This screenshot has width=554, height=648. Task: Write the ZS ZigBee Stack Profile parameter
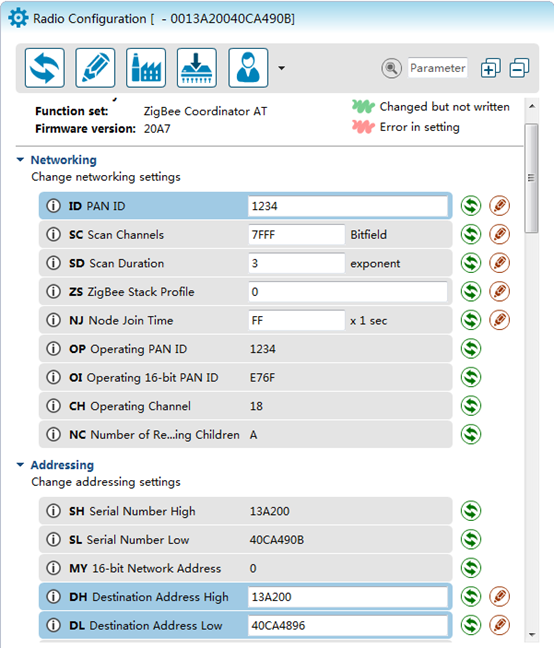click(x=499, y=291)
